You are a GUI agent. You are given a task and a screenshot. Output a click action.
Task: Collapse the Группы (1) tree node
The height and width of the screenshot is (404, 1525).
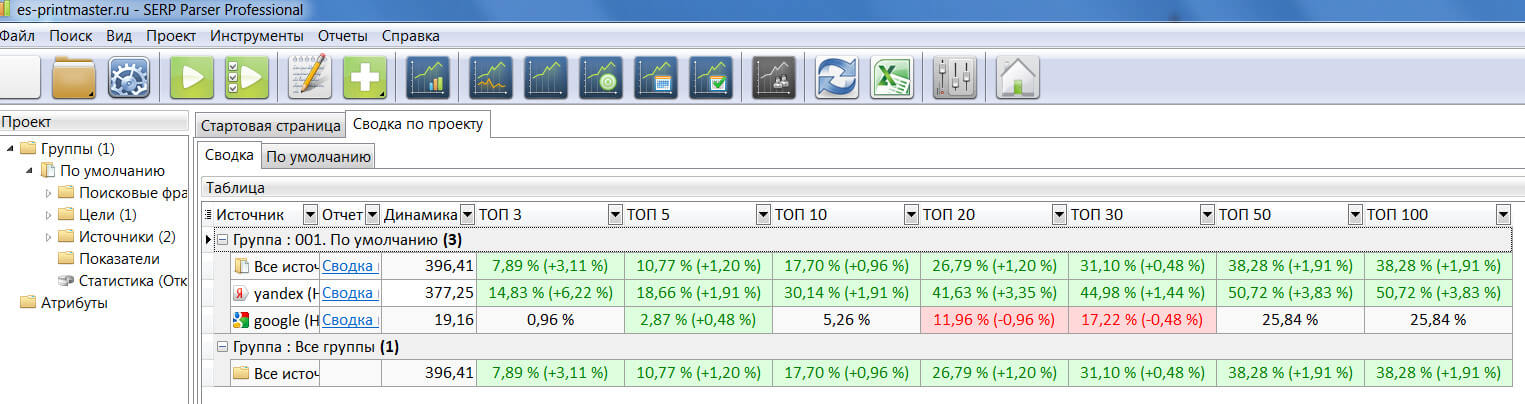tap(10, 149)
